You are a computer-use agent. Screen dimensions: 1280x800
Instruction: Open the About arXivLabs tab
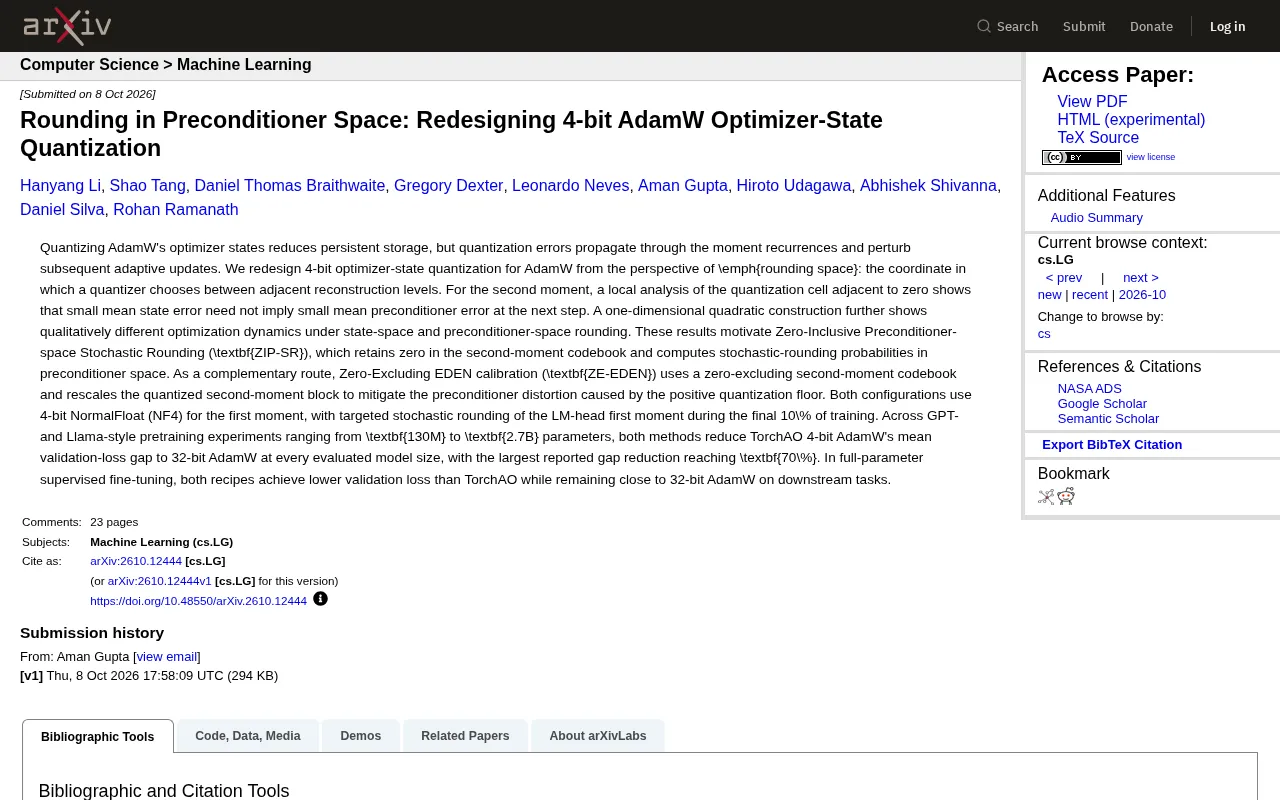pyautogui.click(x=598, y=736)
